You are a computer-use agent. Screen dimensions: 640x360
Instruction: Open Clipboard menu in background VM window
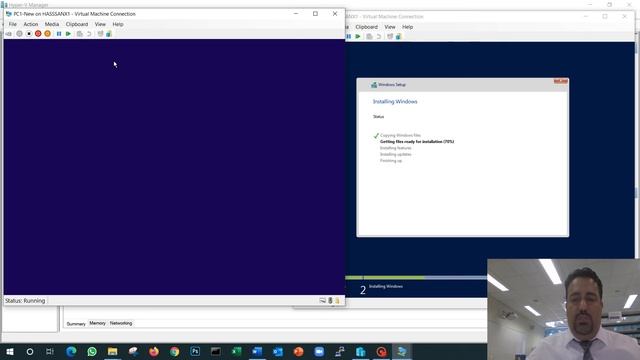click(367, 27)
